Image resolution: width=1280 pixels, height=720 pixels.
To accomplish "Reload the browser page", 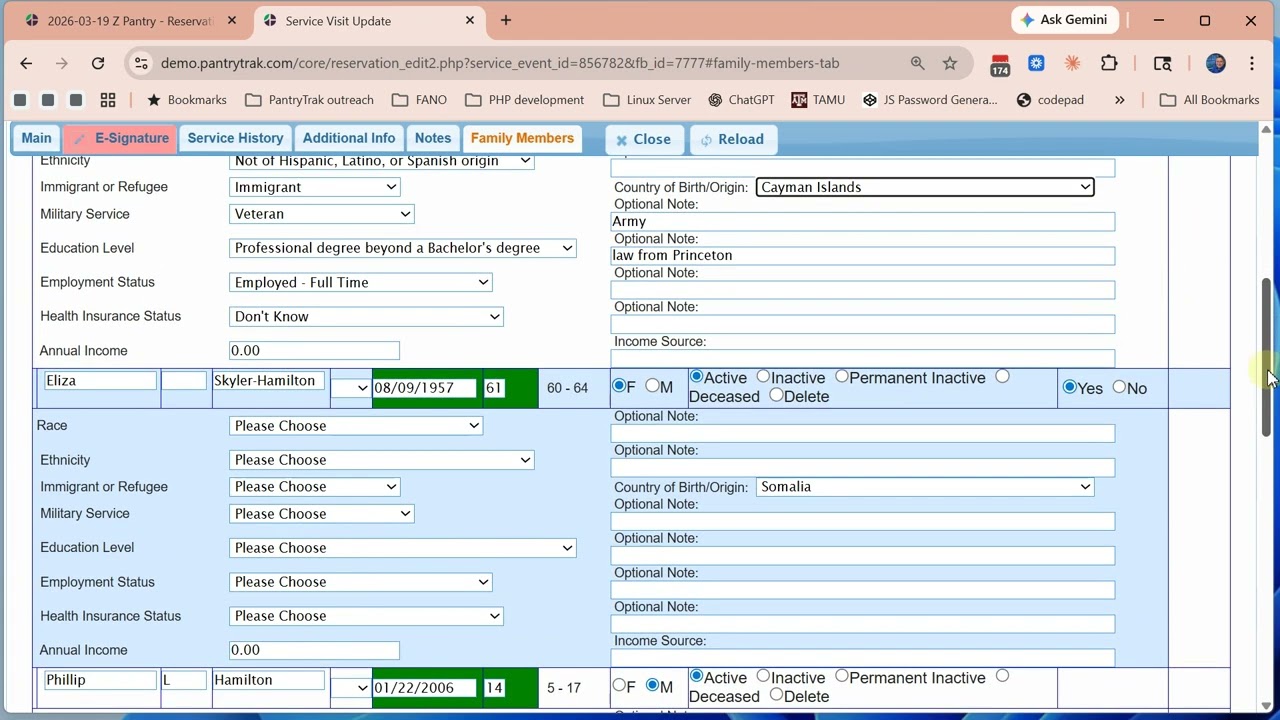I will tap(98, 63).
